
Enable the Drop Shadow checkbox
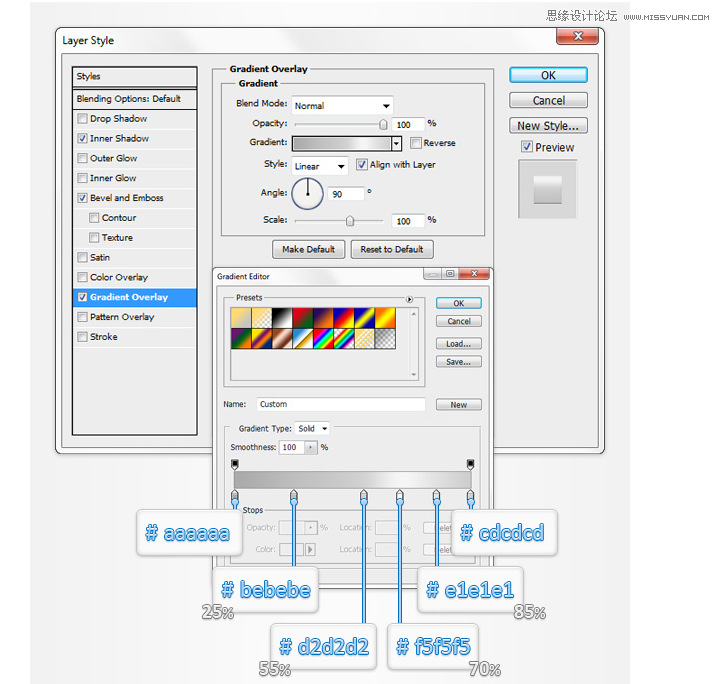coord(83,118)
